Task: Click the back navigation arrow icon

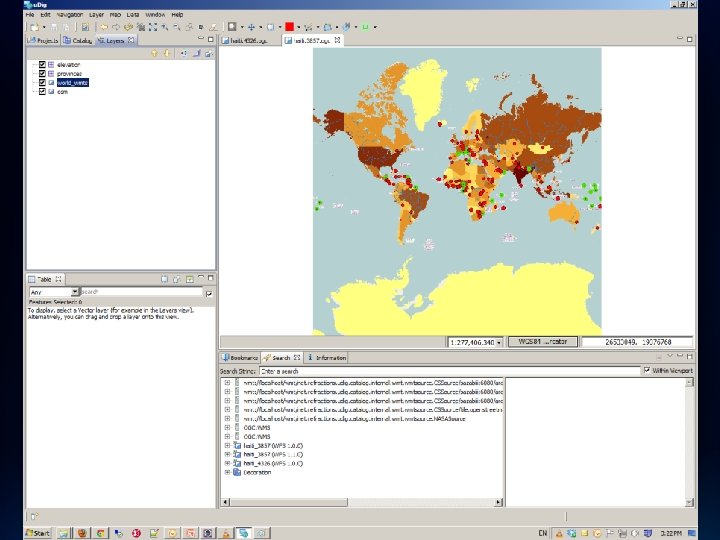Action: [x=103, y=27]
